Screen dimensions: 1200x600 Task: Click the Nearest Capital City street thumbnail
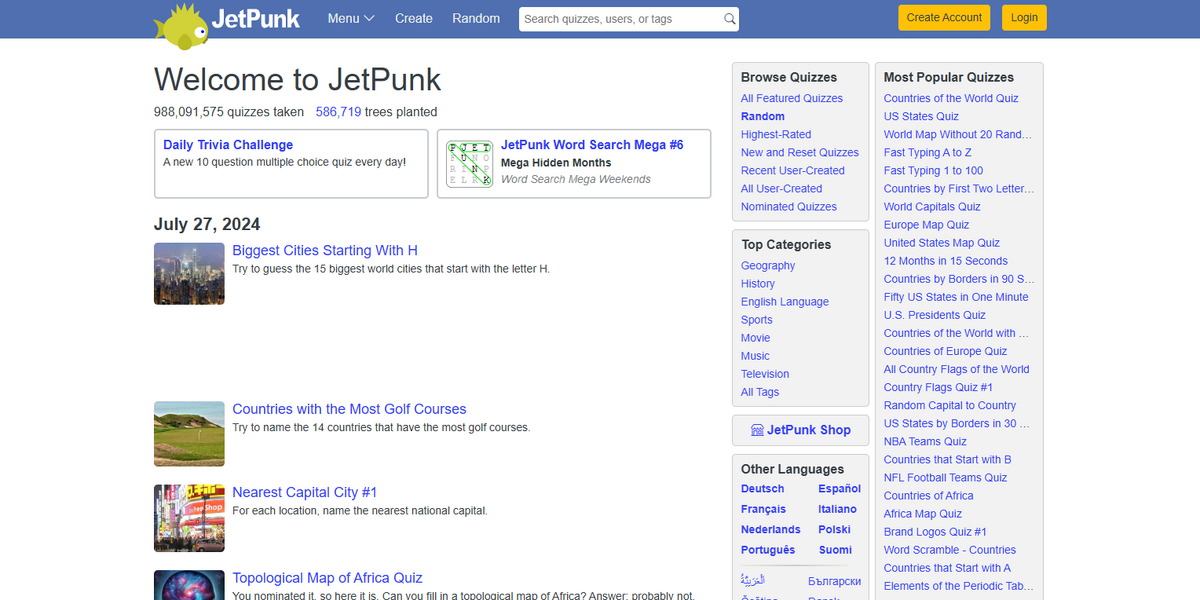pyautogui.click(x=189, y=518)
